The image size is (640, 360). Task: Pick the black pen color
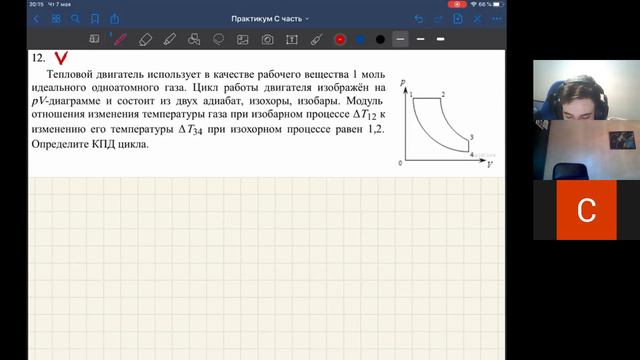380,40
